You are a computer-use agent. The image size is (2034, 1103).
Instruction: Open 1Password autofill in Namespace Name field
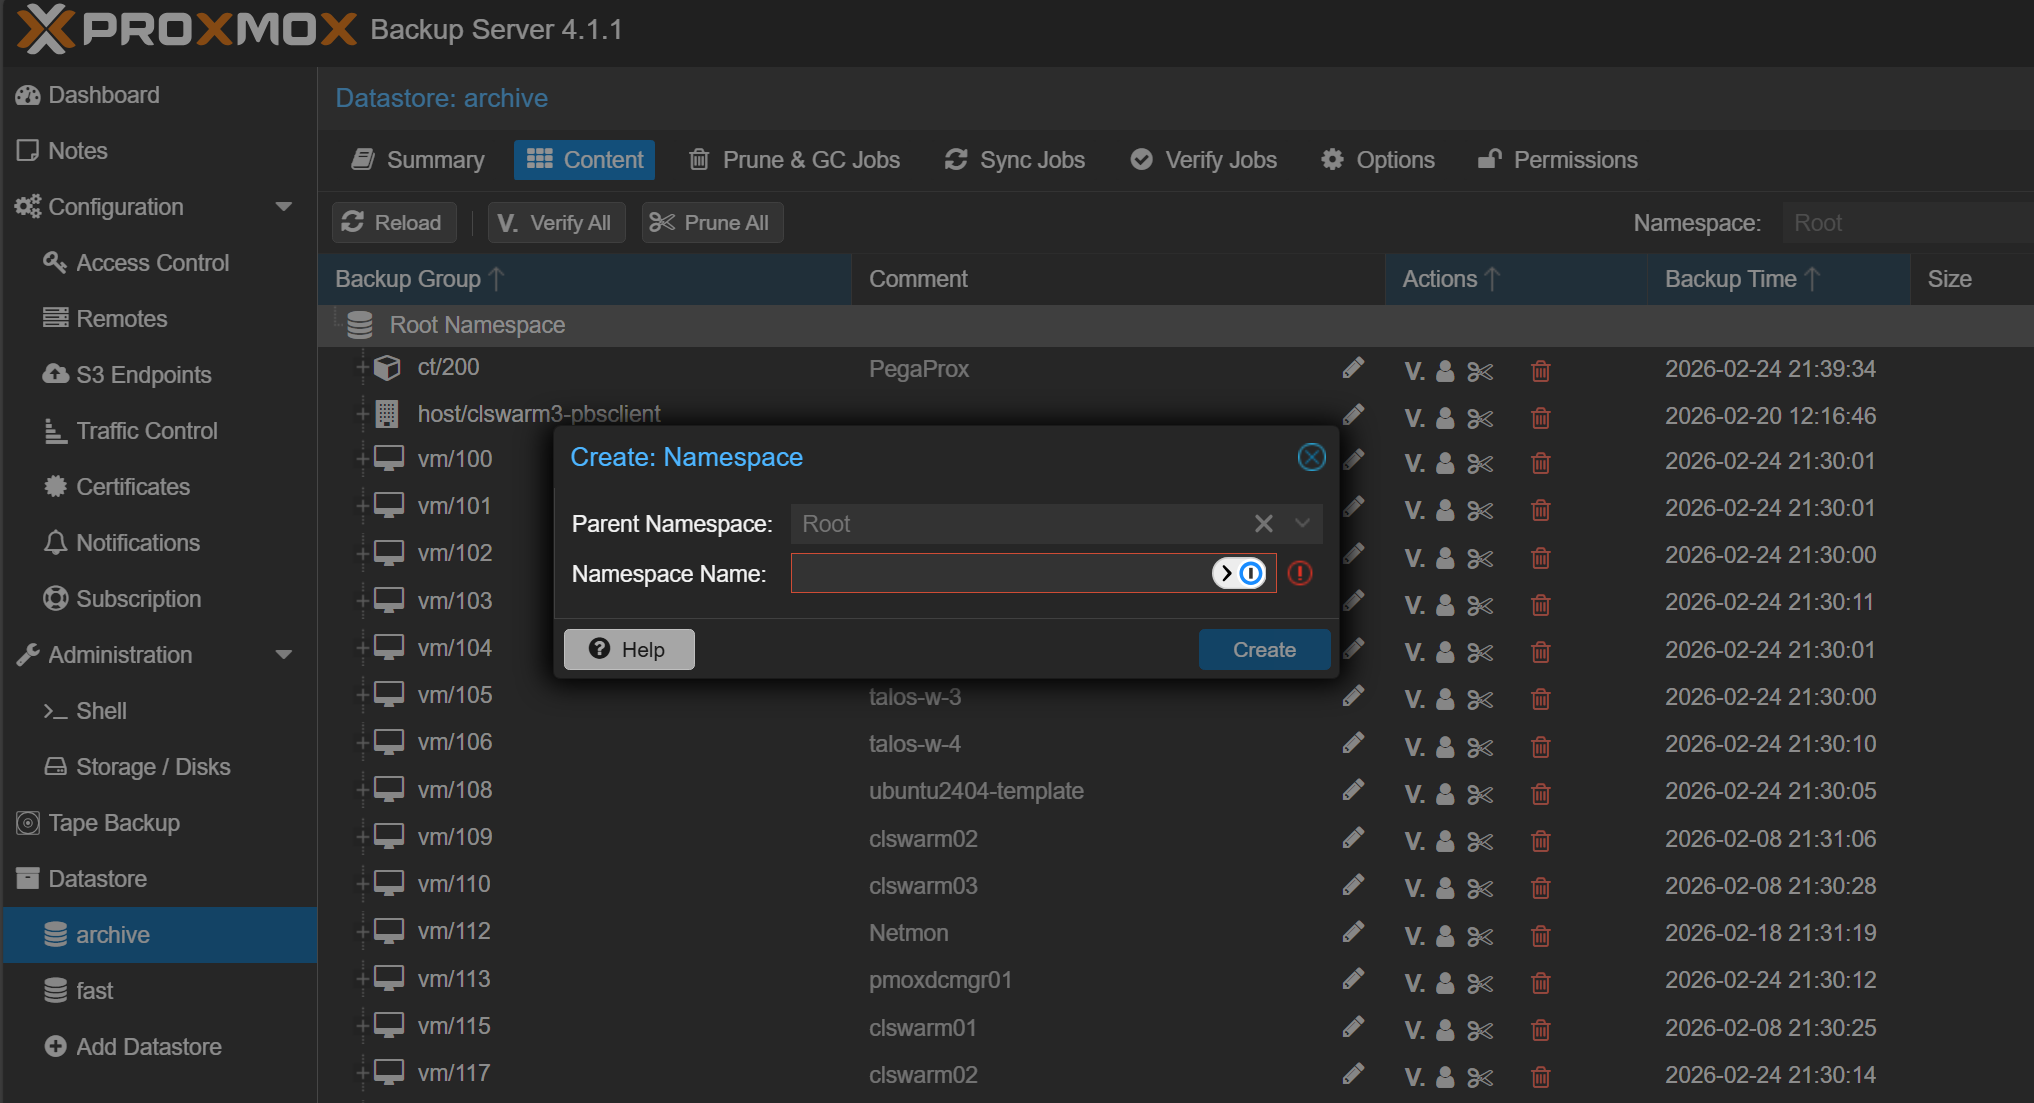[1252, 573]
